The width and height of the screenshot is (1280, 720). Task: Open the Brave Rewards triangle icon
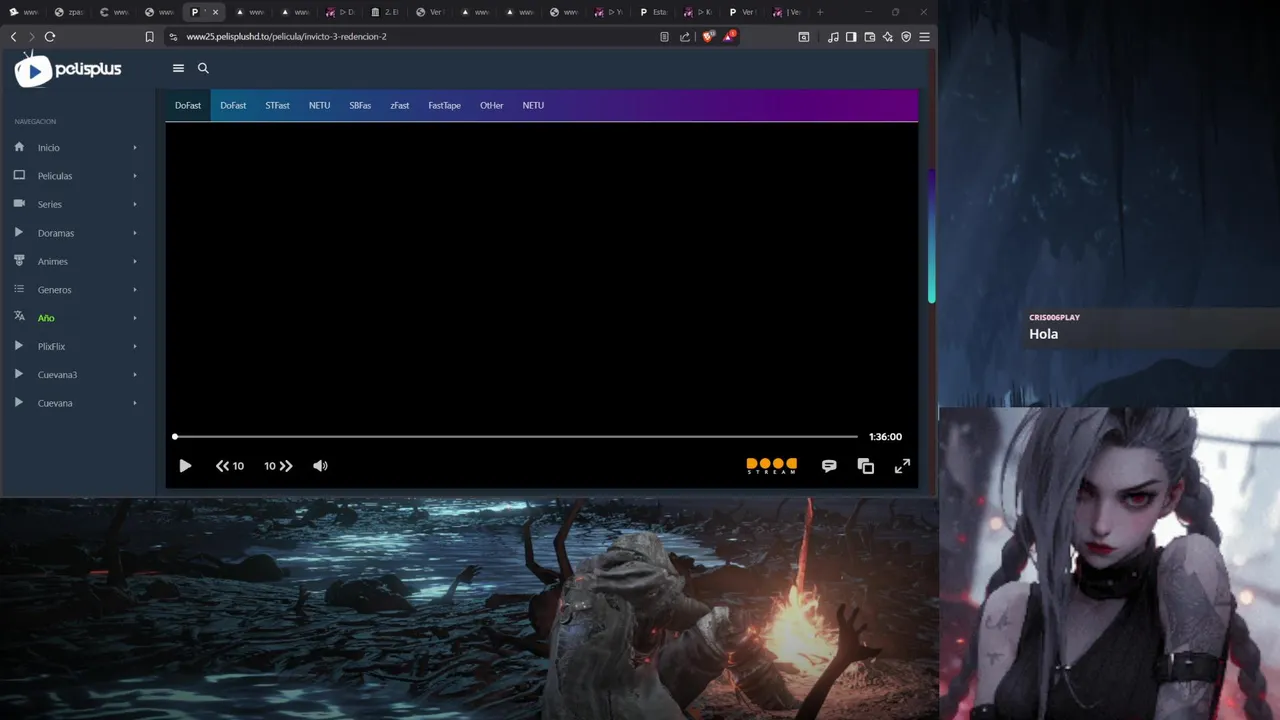[x=729, y=37]
